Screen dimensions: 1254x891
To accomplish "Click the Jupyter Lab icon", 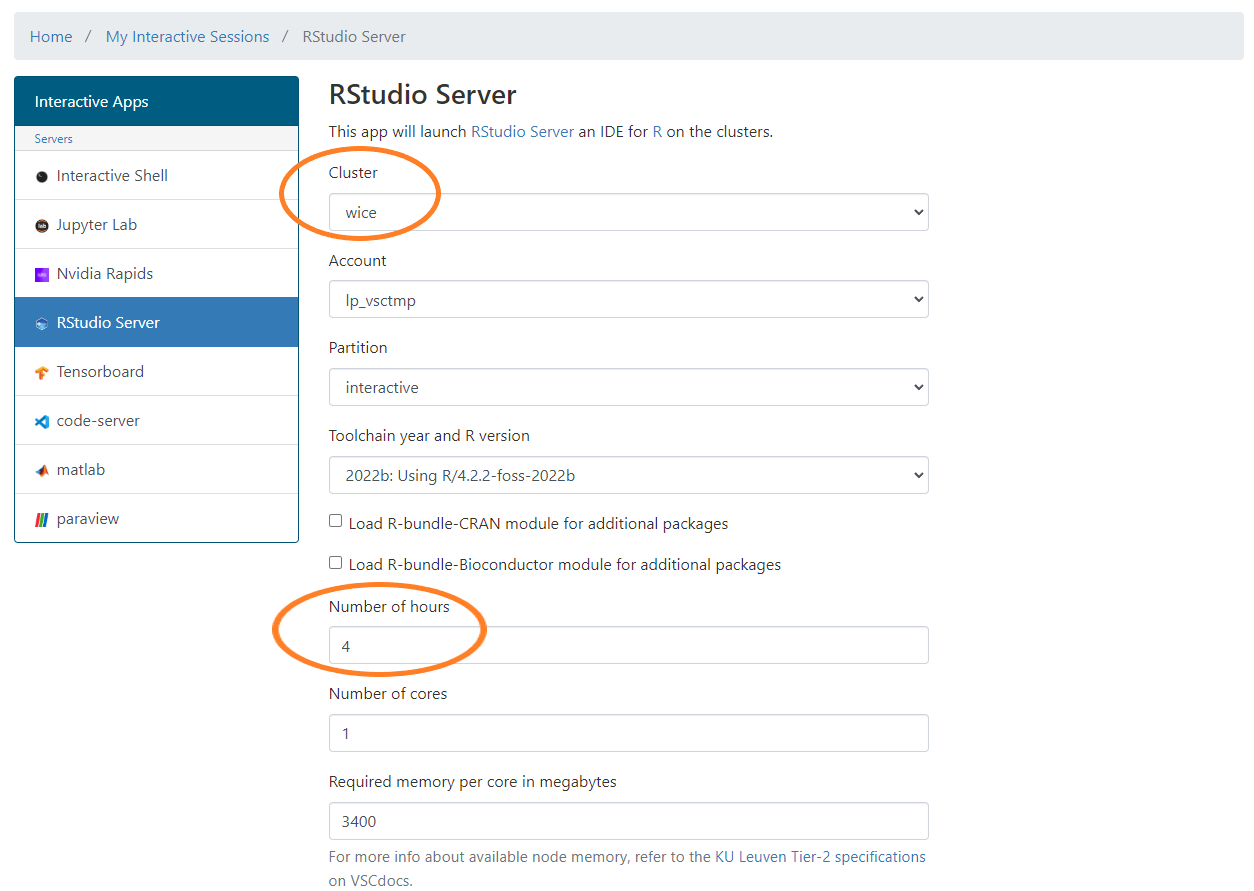I will [x=42, y=225].
